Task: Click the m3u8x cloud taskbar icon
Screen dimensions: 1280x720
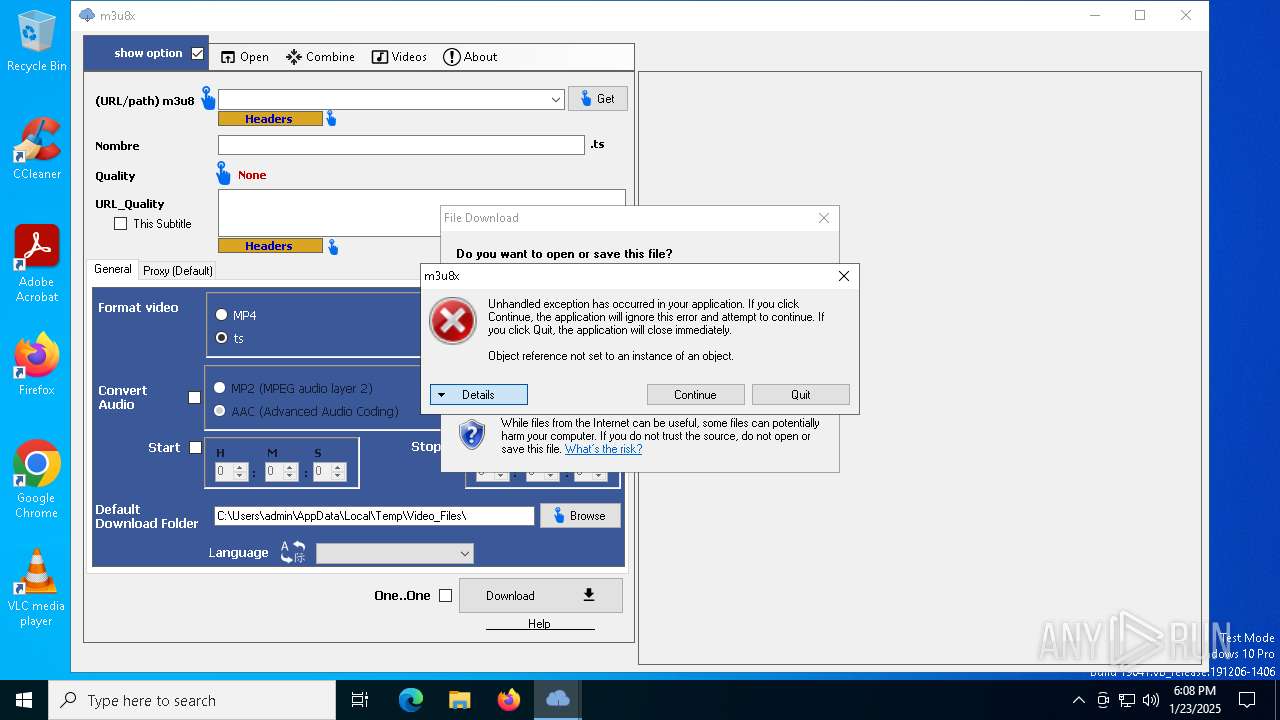Action: [558, 700]
